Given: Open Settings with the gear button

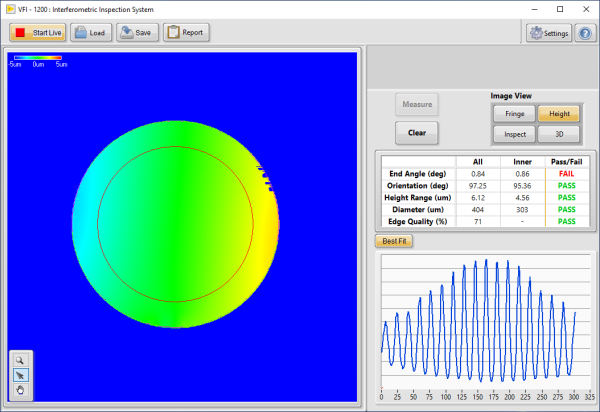Looking at the screenshot, I should [549, 33].
